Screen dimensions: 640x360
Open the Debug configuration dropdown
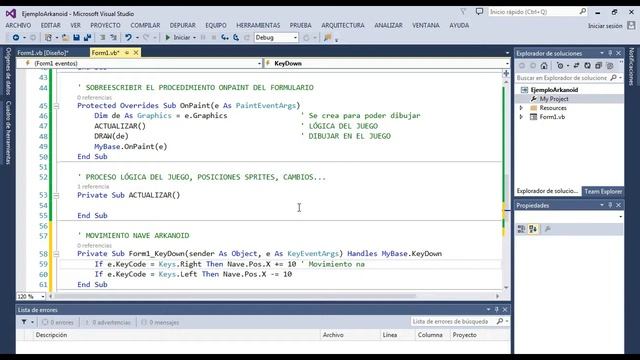click(296, 38)
